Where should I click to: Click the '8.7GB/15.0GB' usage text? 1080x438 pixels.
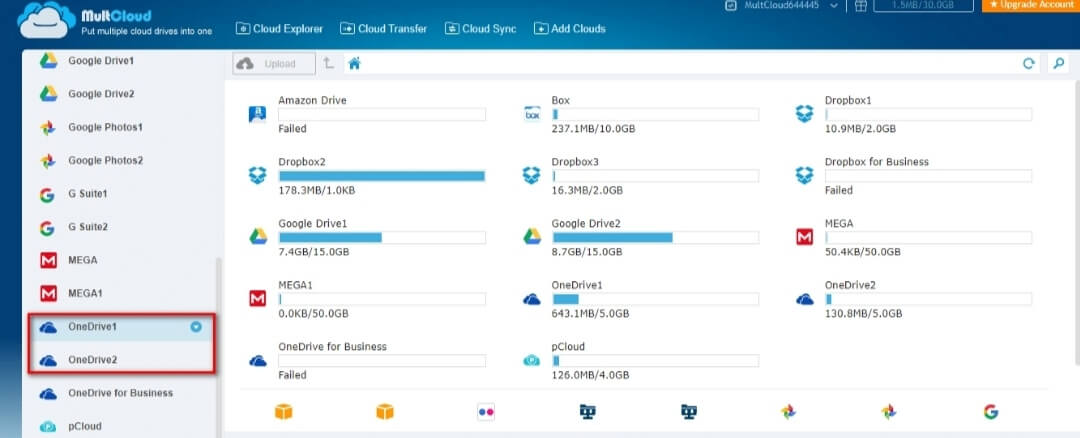[x=587, y=252]
